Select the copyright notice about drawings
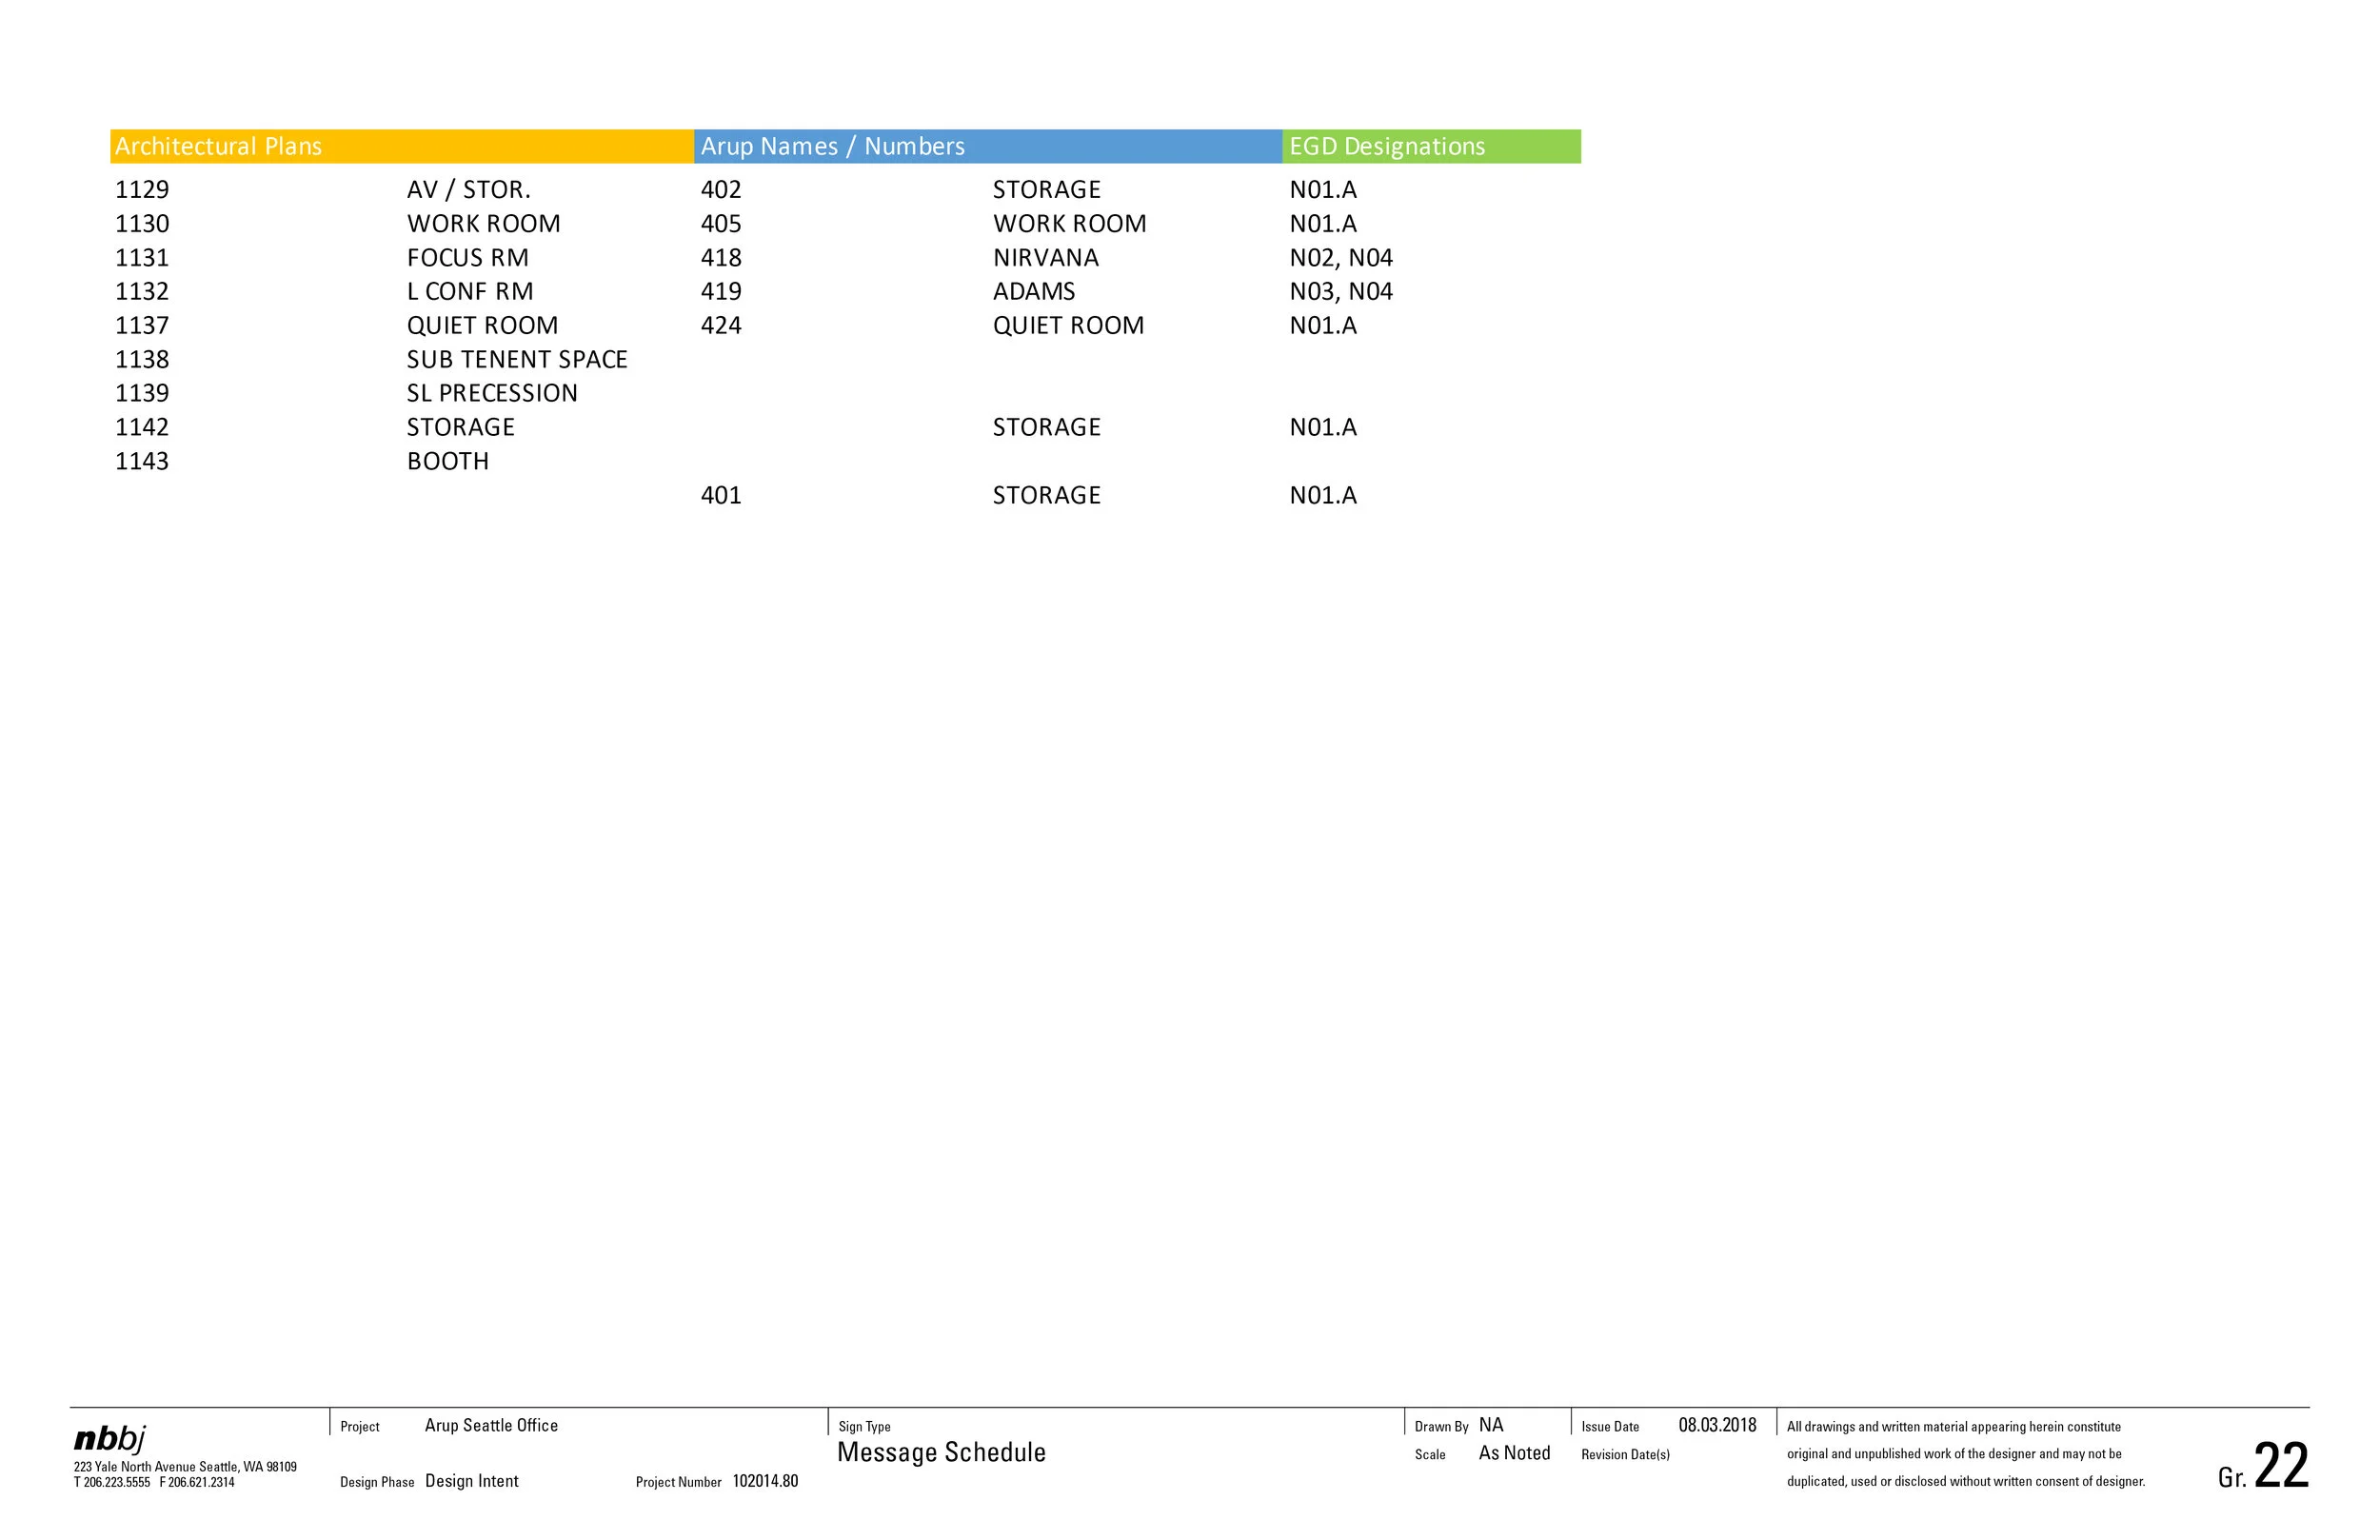 (1966, 1454)
